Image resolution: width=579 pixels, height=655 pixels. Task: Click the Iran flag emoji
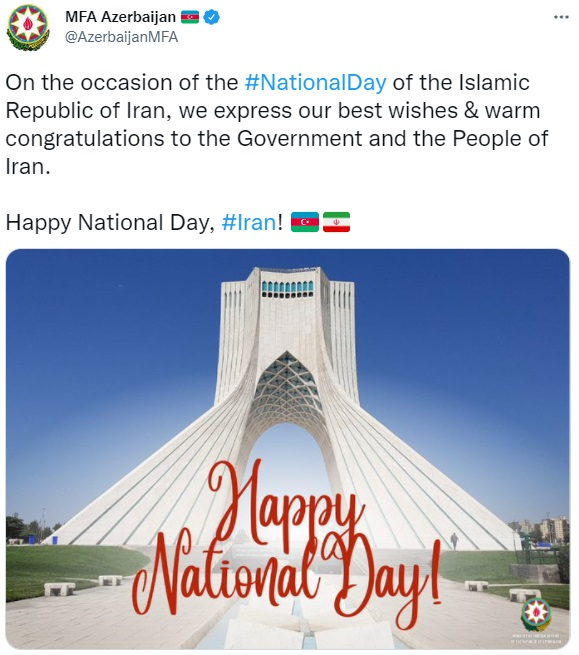336,222
